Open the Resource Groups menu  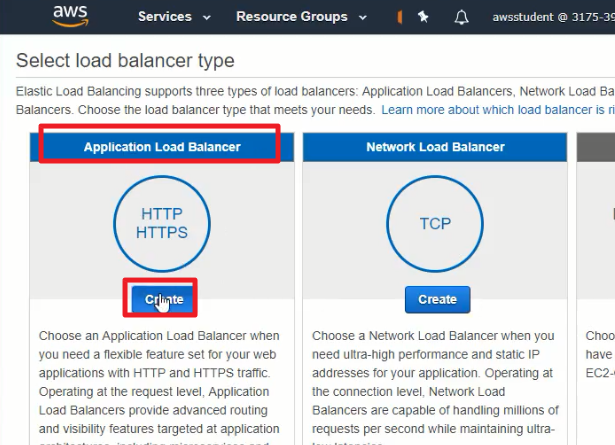pyautogui.click(x=292, y=16)
